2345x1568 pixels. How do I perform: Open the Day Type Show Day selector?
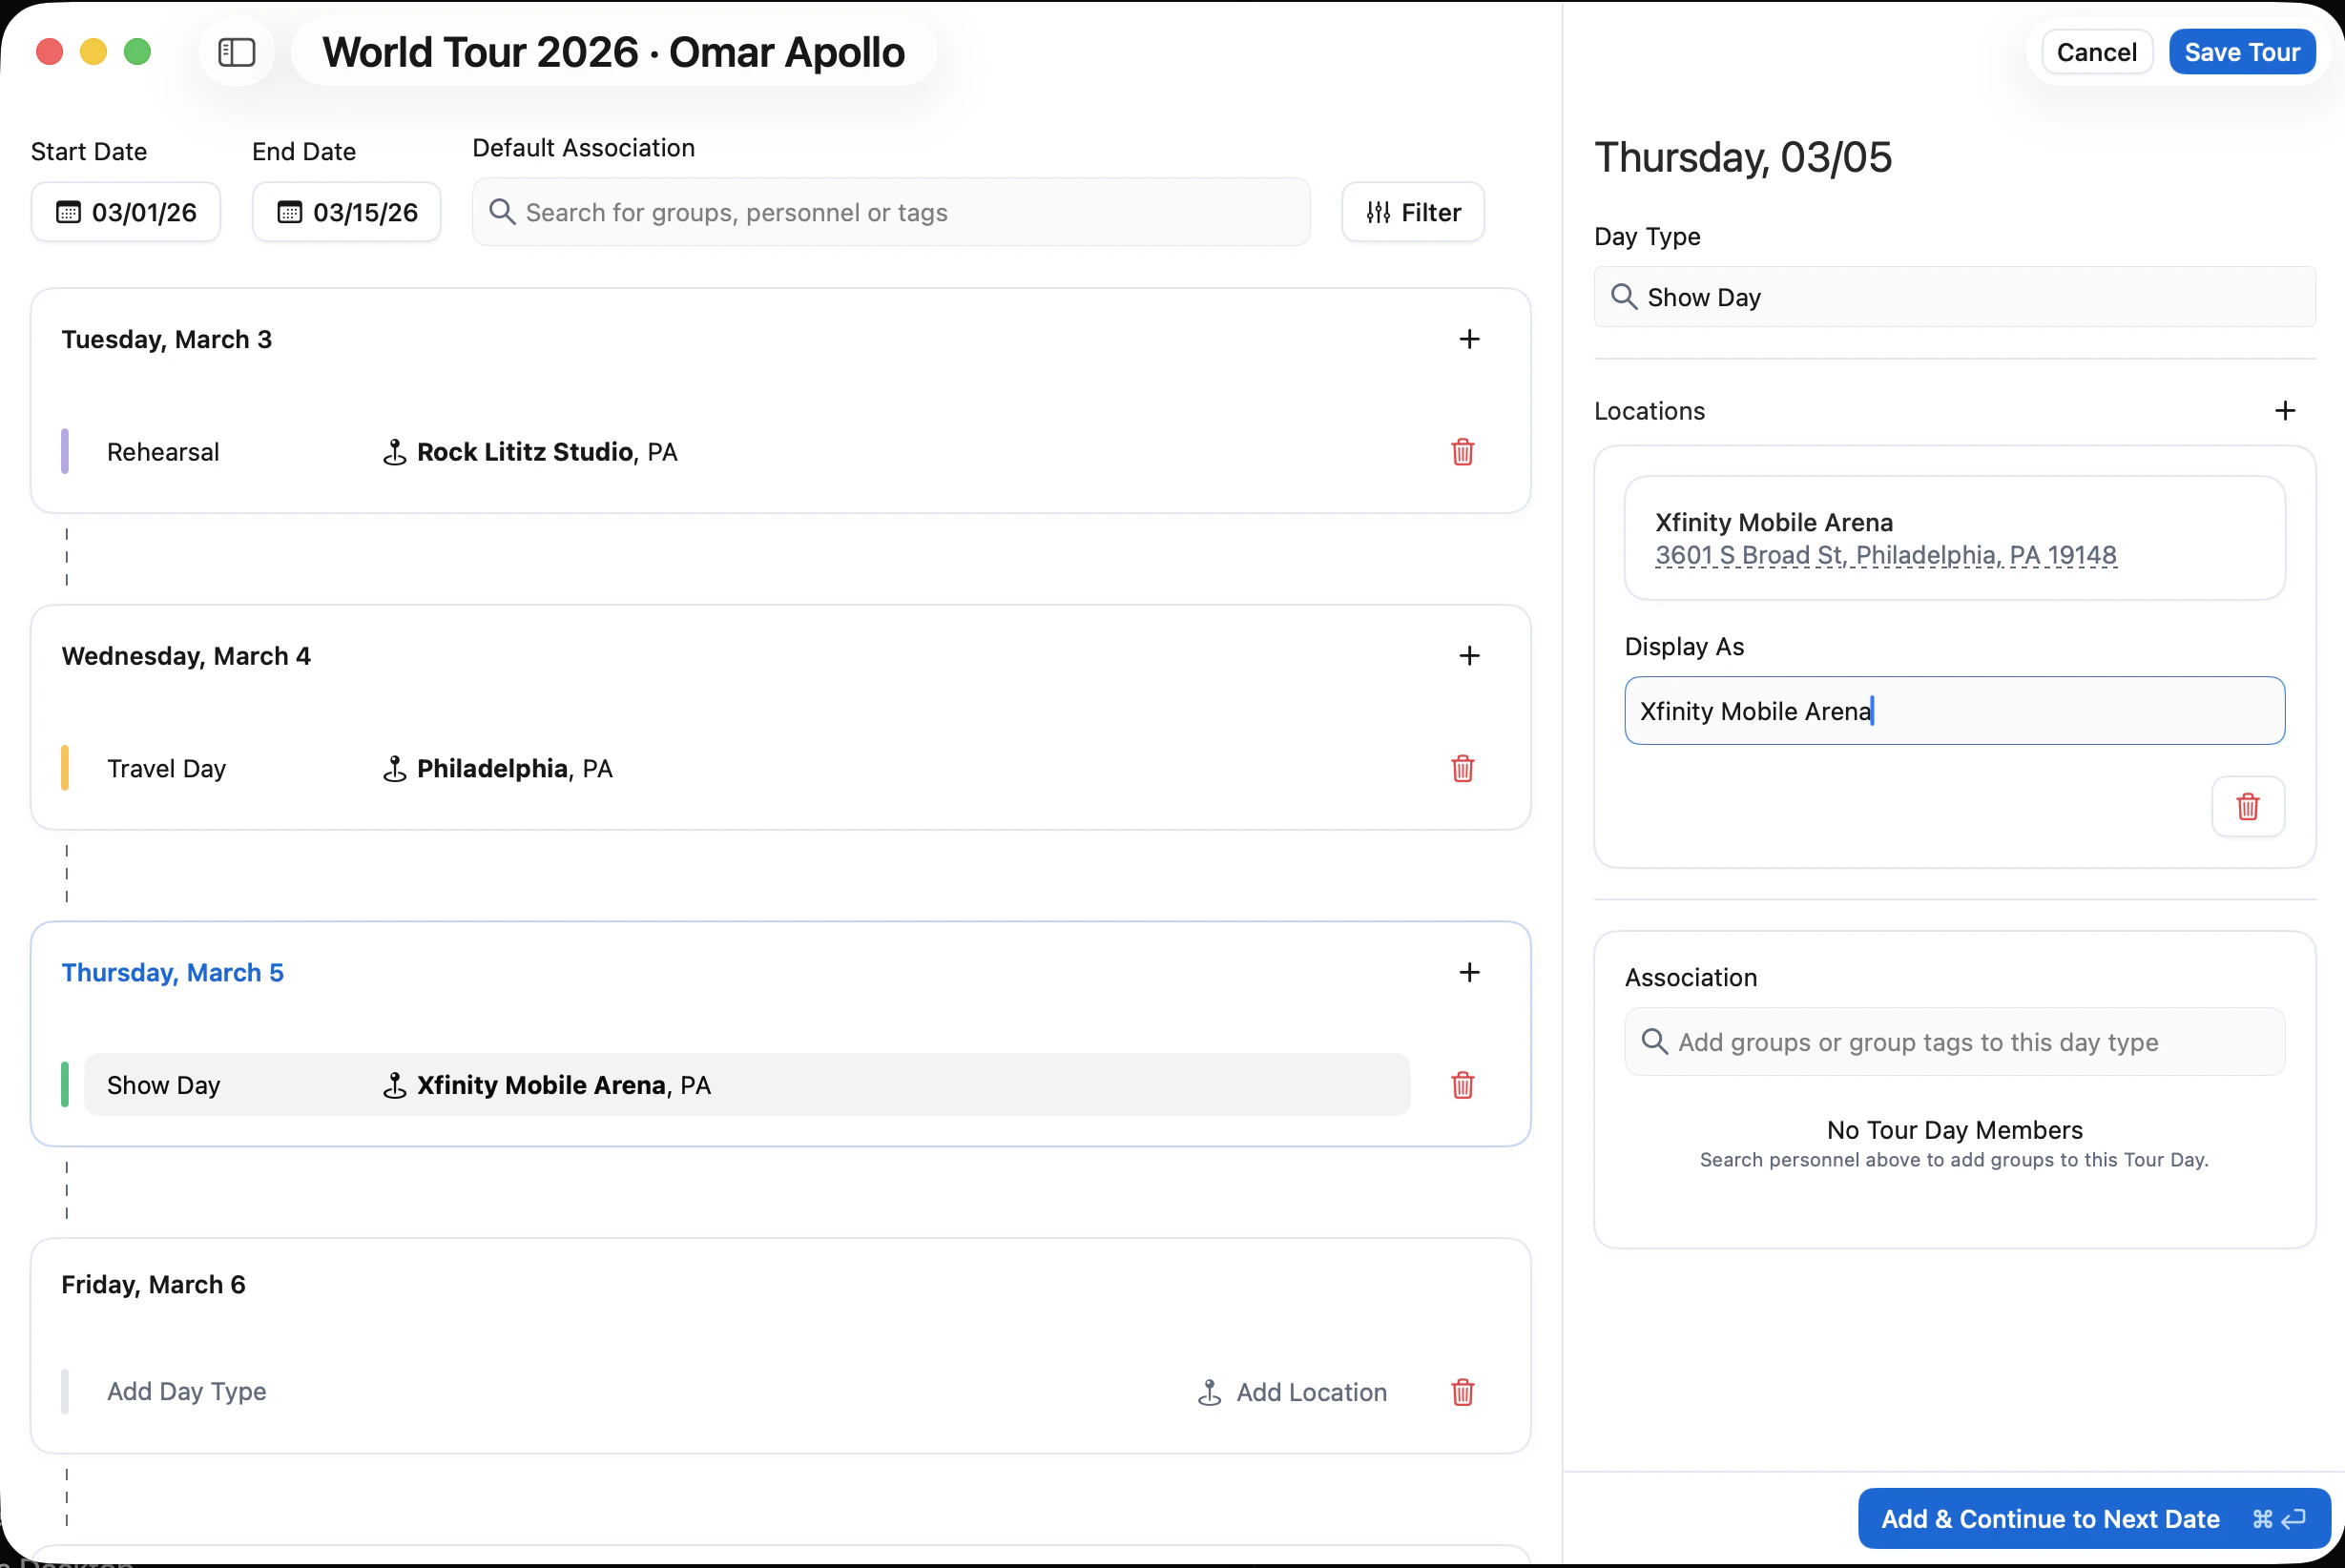pyautogui.click(x=1953, y=297)
